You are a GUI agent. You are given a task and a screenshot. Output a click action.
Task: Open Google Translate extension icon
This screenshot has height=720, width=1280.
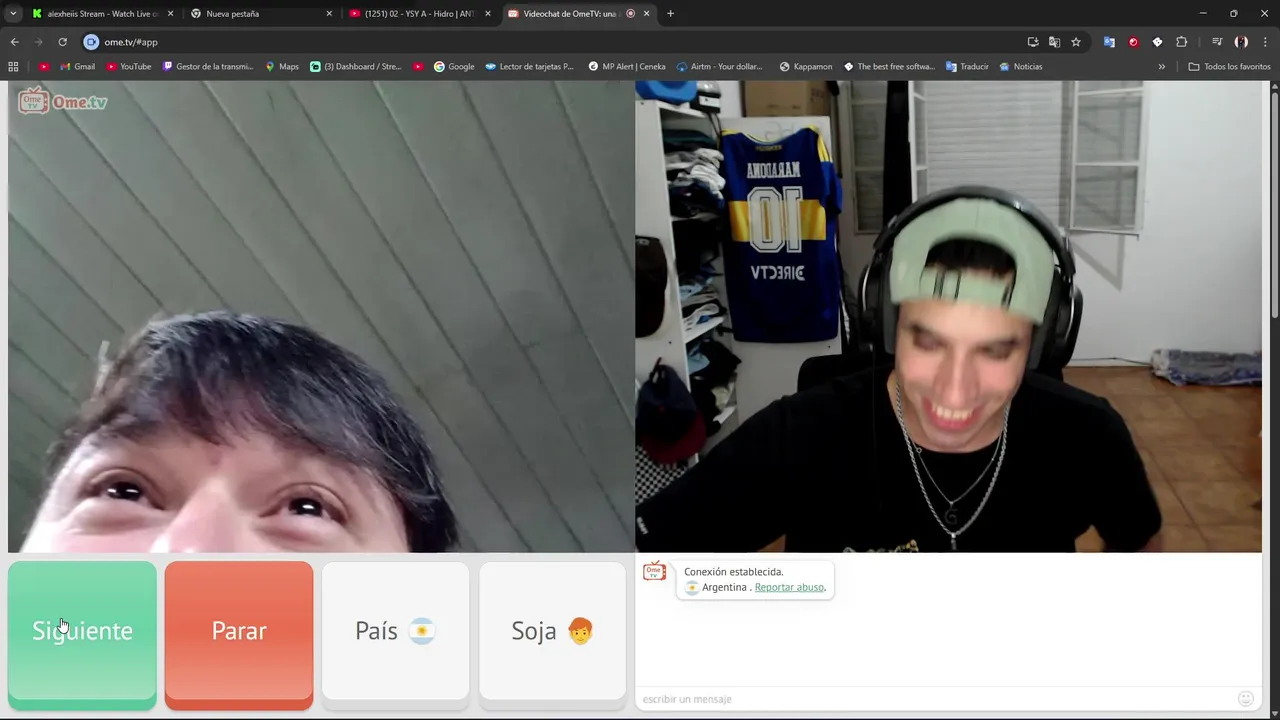click(1109, 42)
